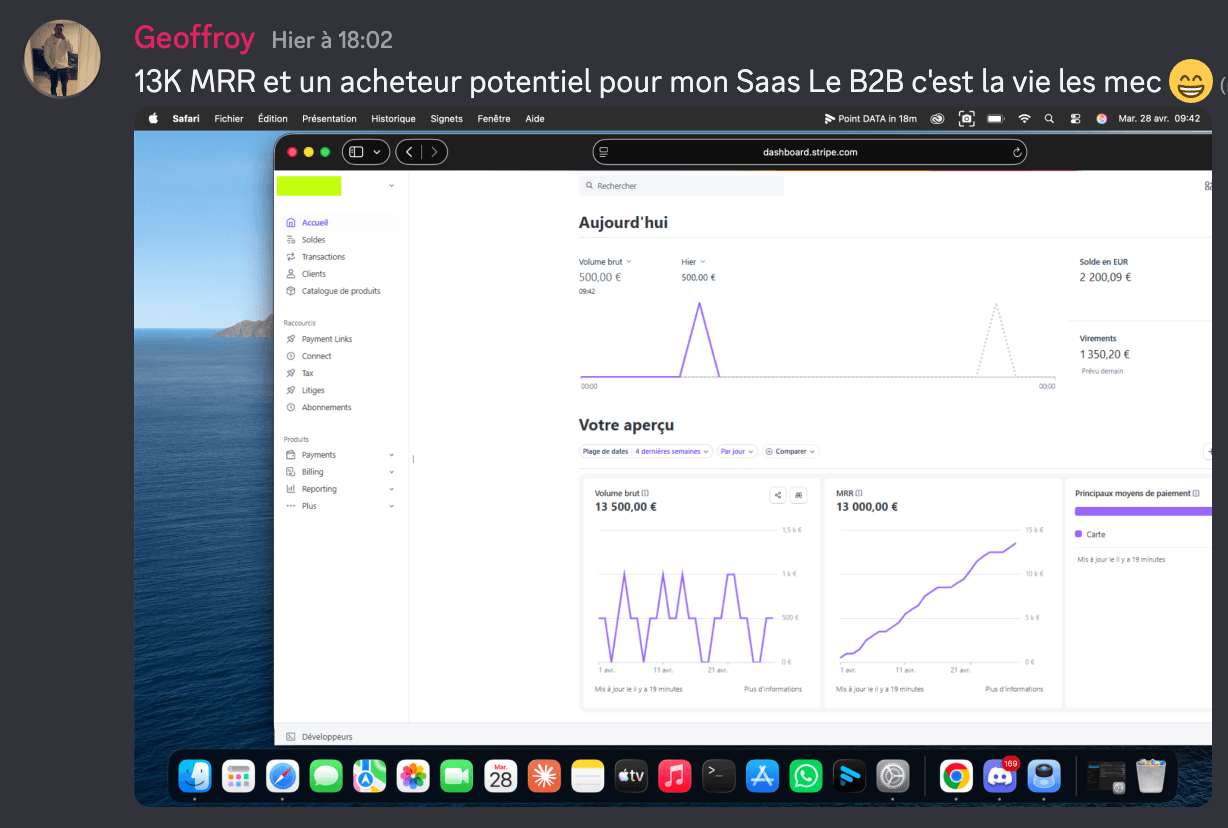Go forward with Safari forward arrow
Screen dimensions: 1228x828
tap(434, 152)
